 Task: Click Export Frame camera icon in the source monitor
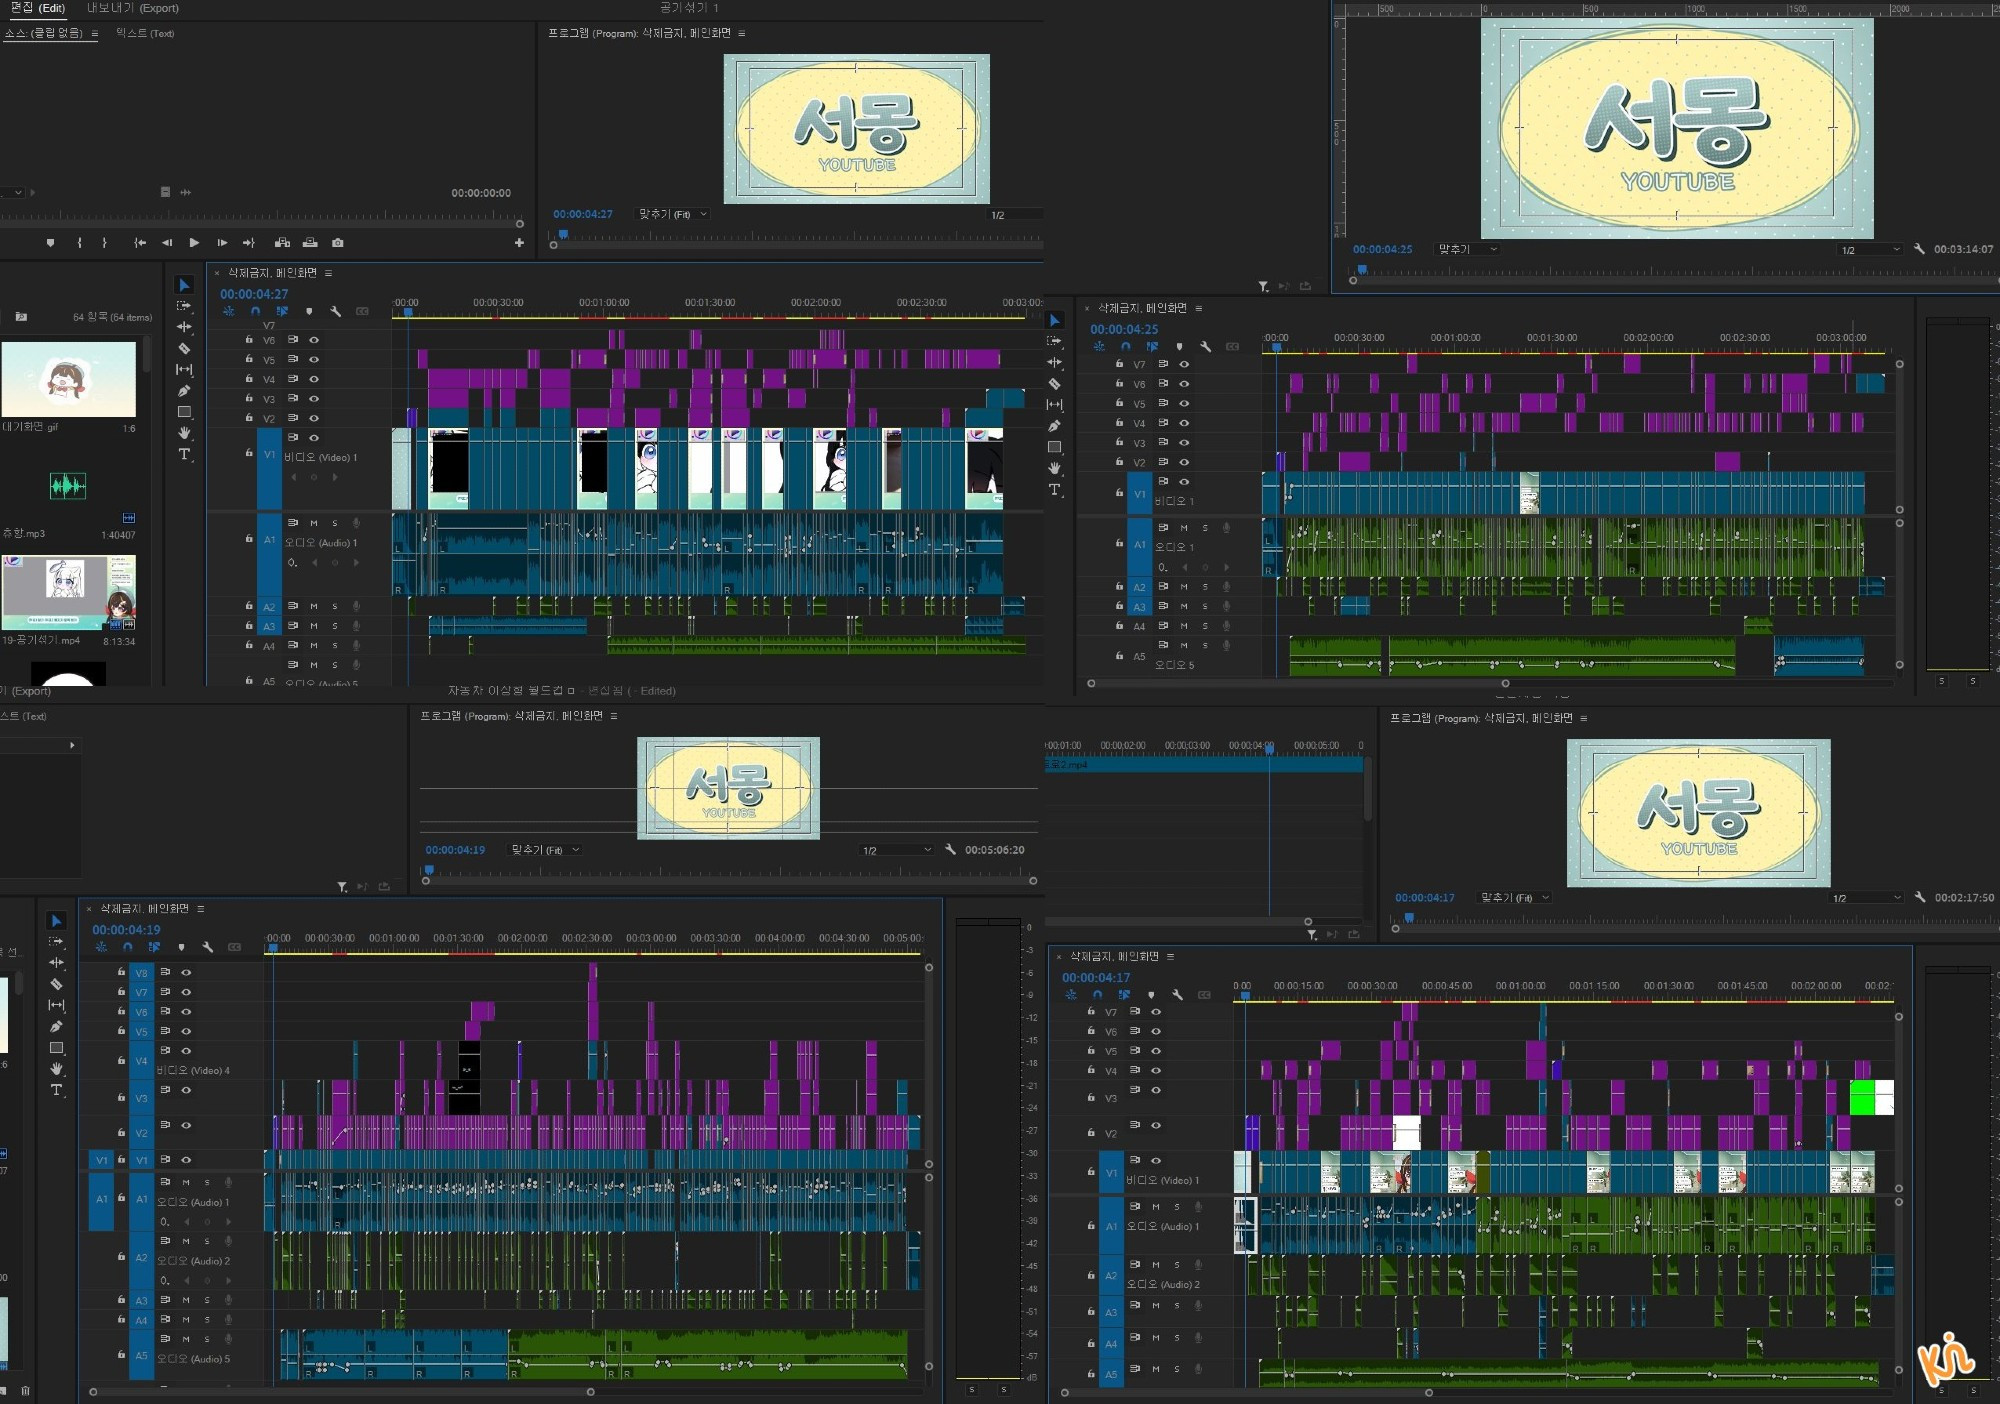pos(338,243)
